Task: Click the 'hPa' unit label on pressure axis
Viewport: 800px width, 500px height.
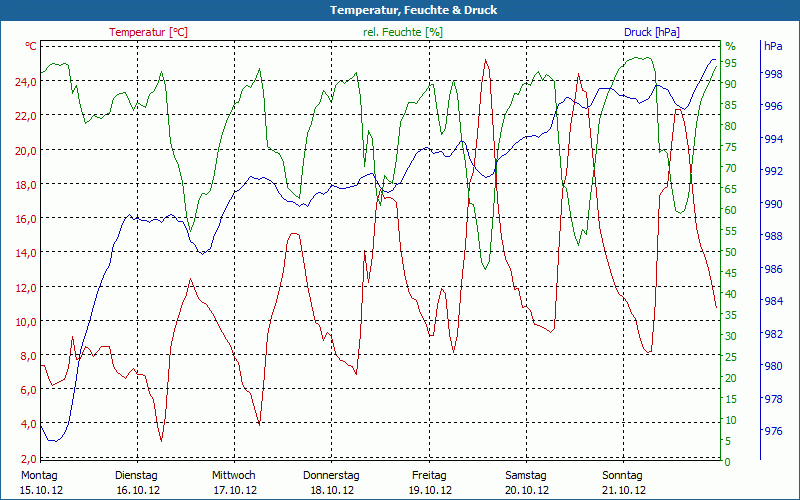Action: pyautogui.click(x=773, y=46)
